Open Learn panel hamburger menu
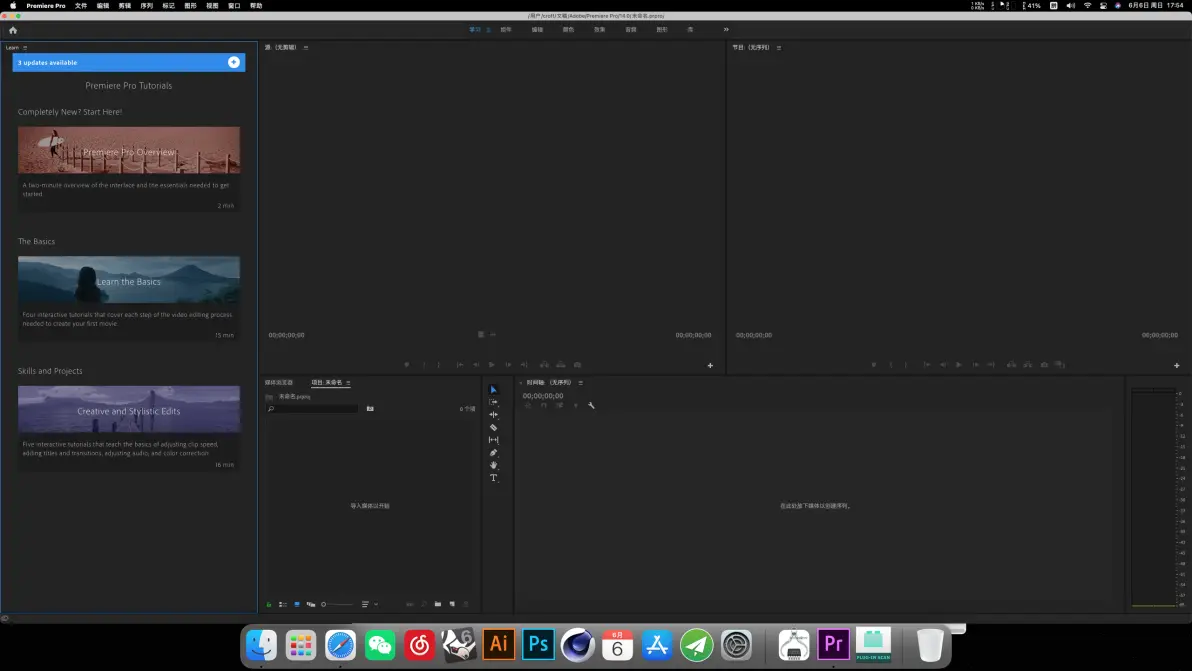 click(x=25, y=47)
